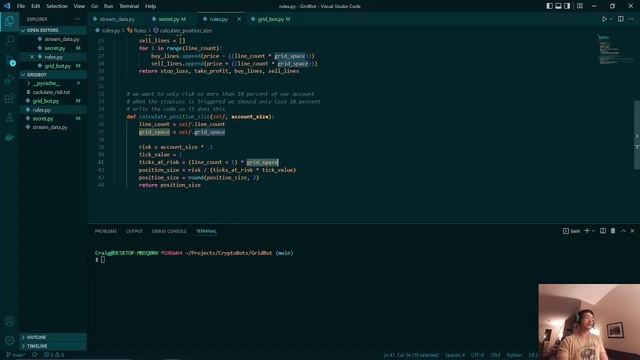Open the Run and Debug view
Image resolution: width=640 pixels, height=360 pixels.
[9, 79]
